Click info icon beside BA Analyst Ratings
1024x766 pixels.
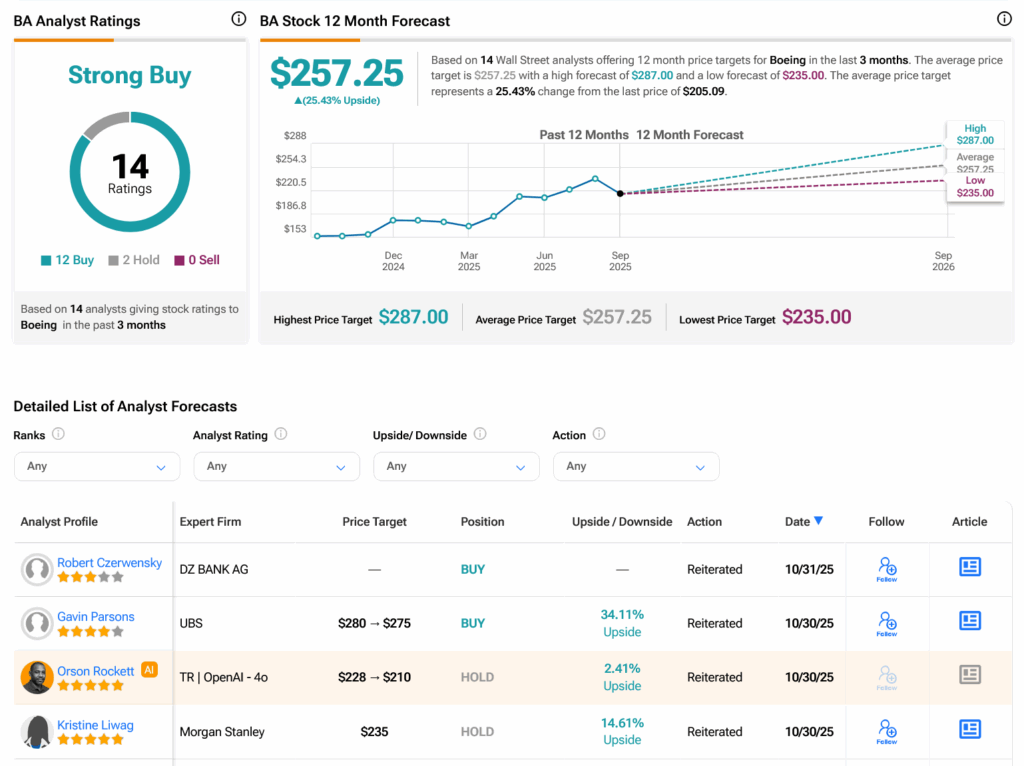238,19
